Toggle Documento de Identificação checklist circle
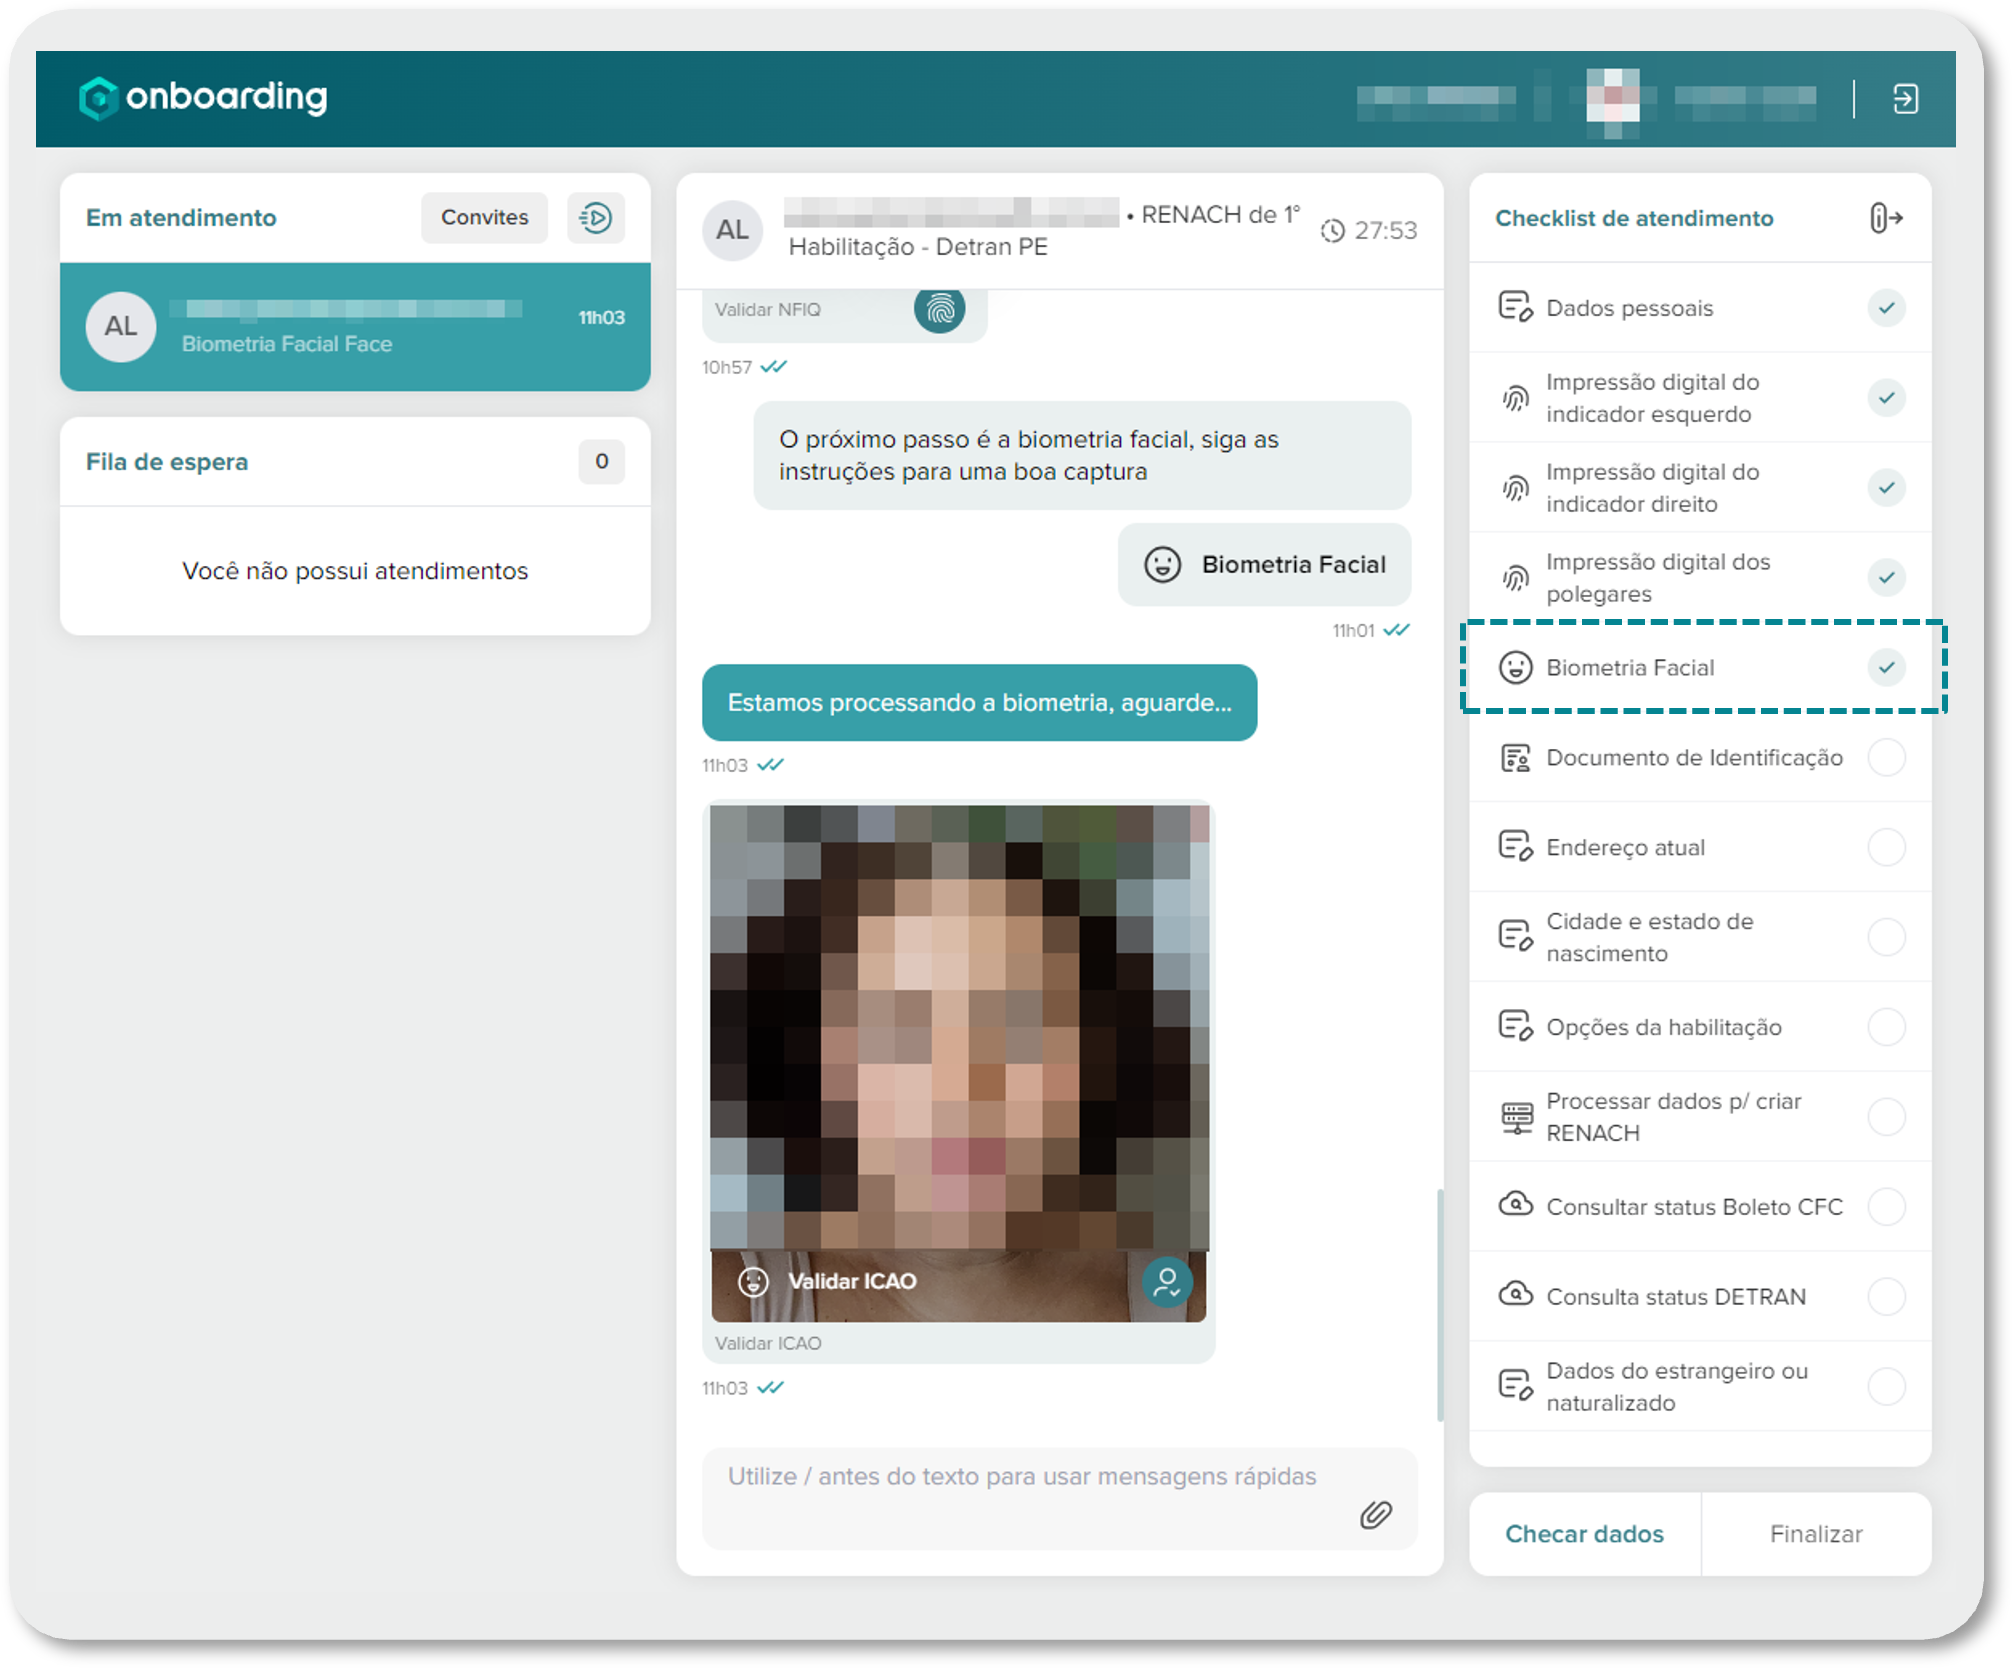 pyautogui.click(x=1886, y=758)
